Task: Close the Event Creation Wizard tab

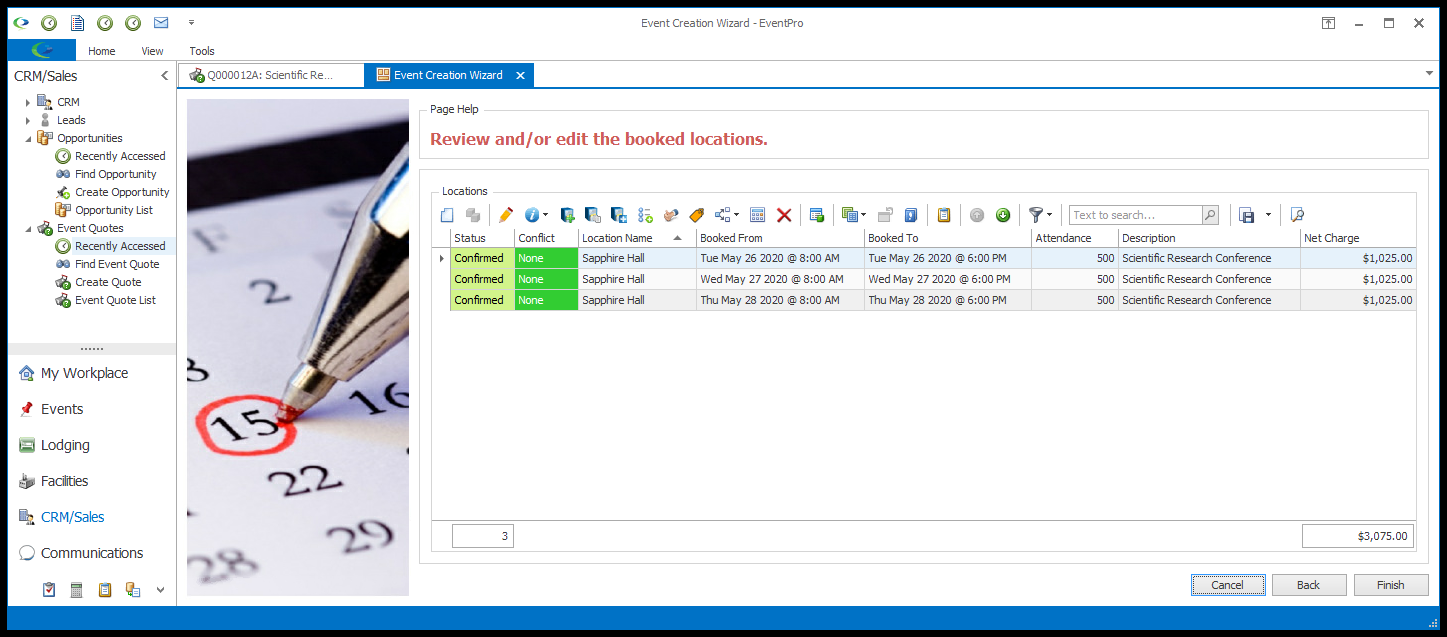Action: click(521, 75)
